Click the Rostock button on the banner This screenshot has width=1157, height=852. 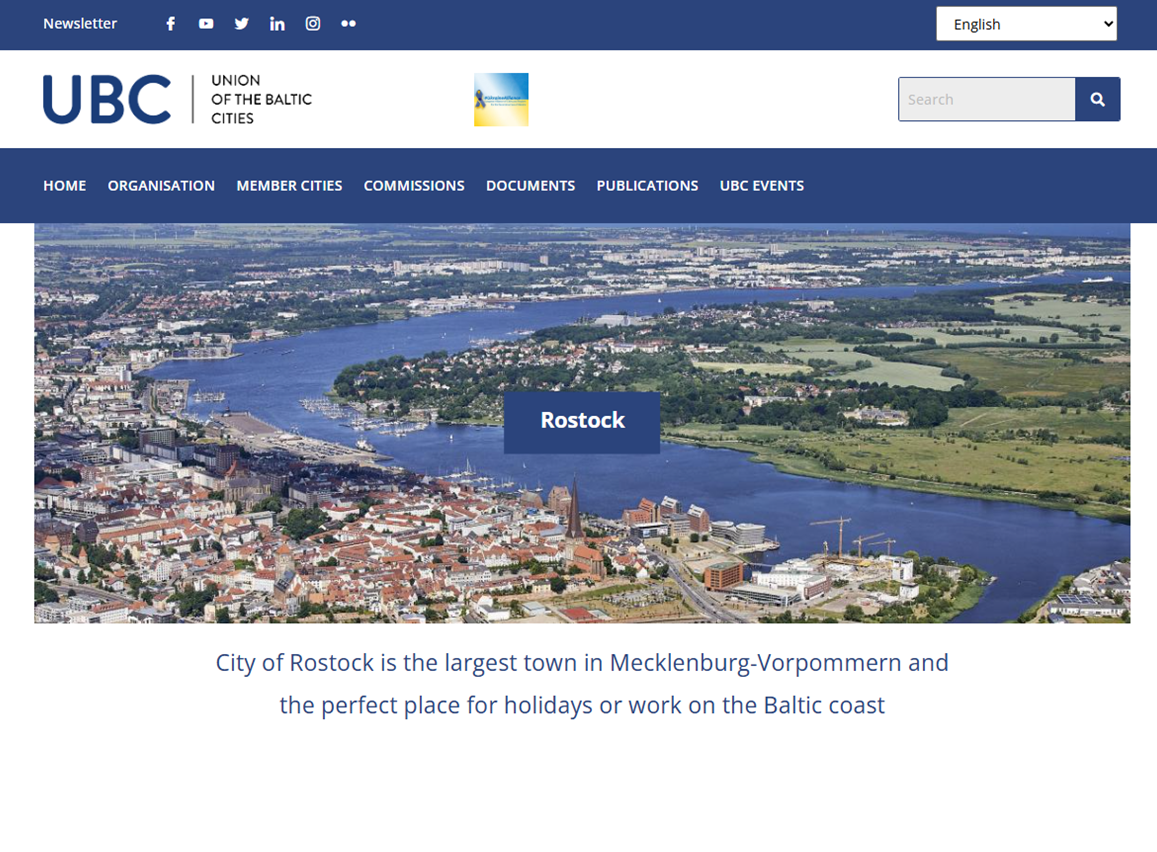(x=582, y=421)
